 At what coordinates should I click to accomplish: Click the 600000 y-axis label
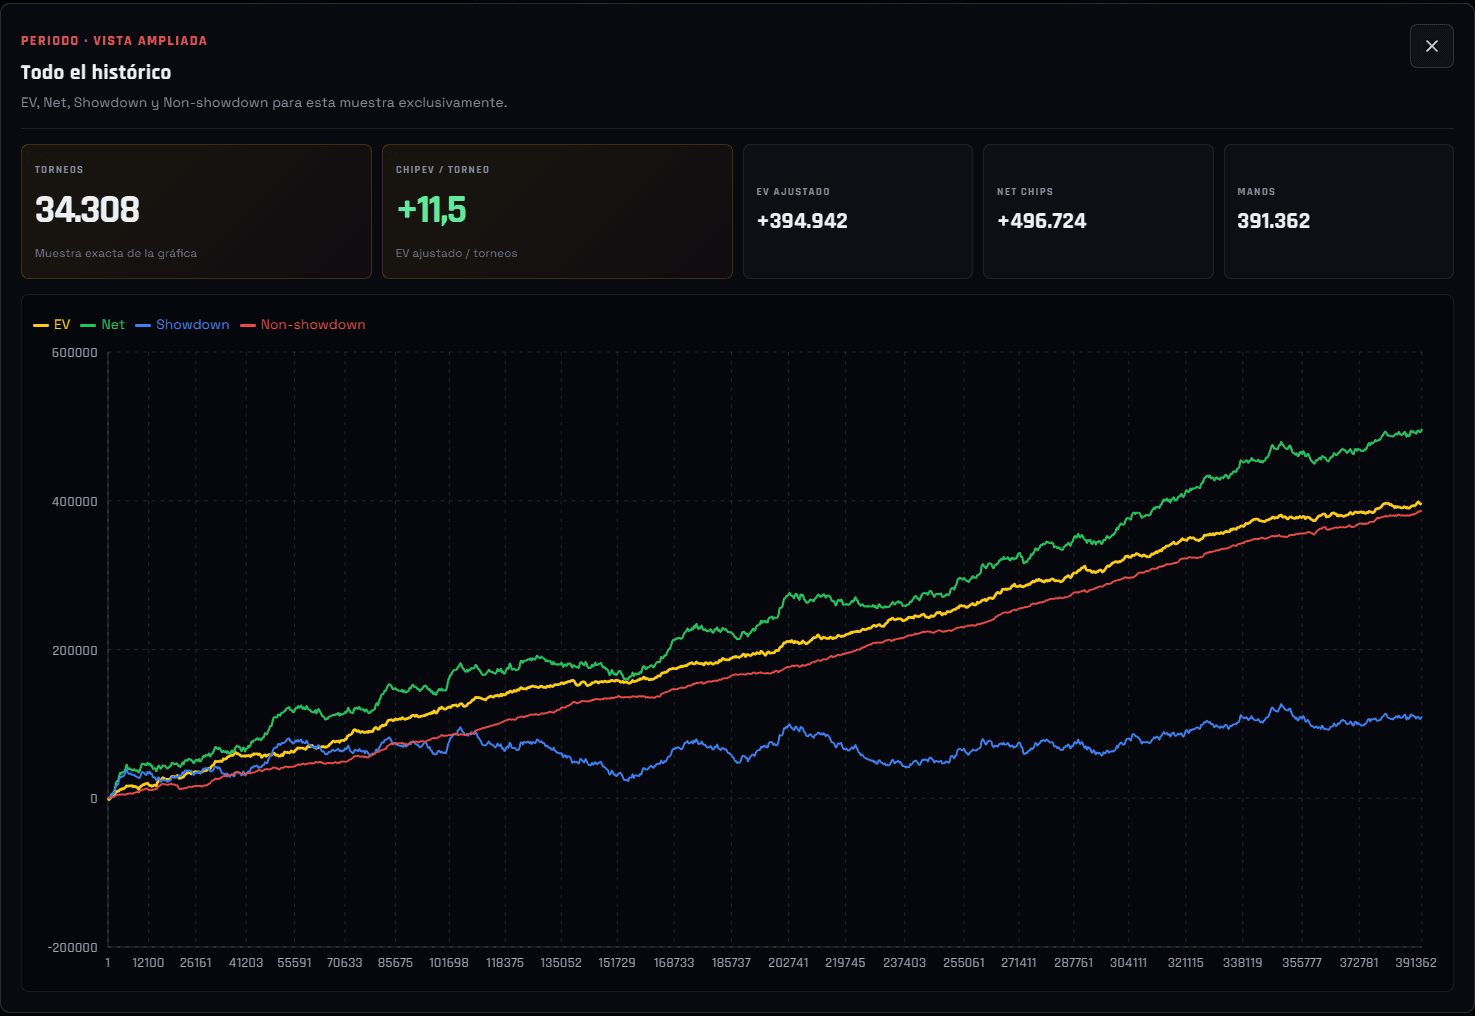(75, 353)
